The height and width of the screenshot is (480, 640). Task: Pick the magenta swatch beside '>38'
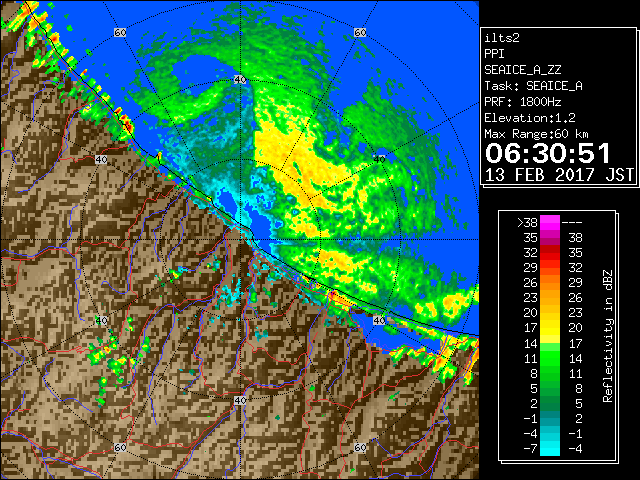point(550,222)
